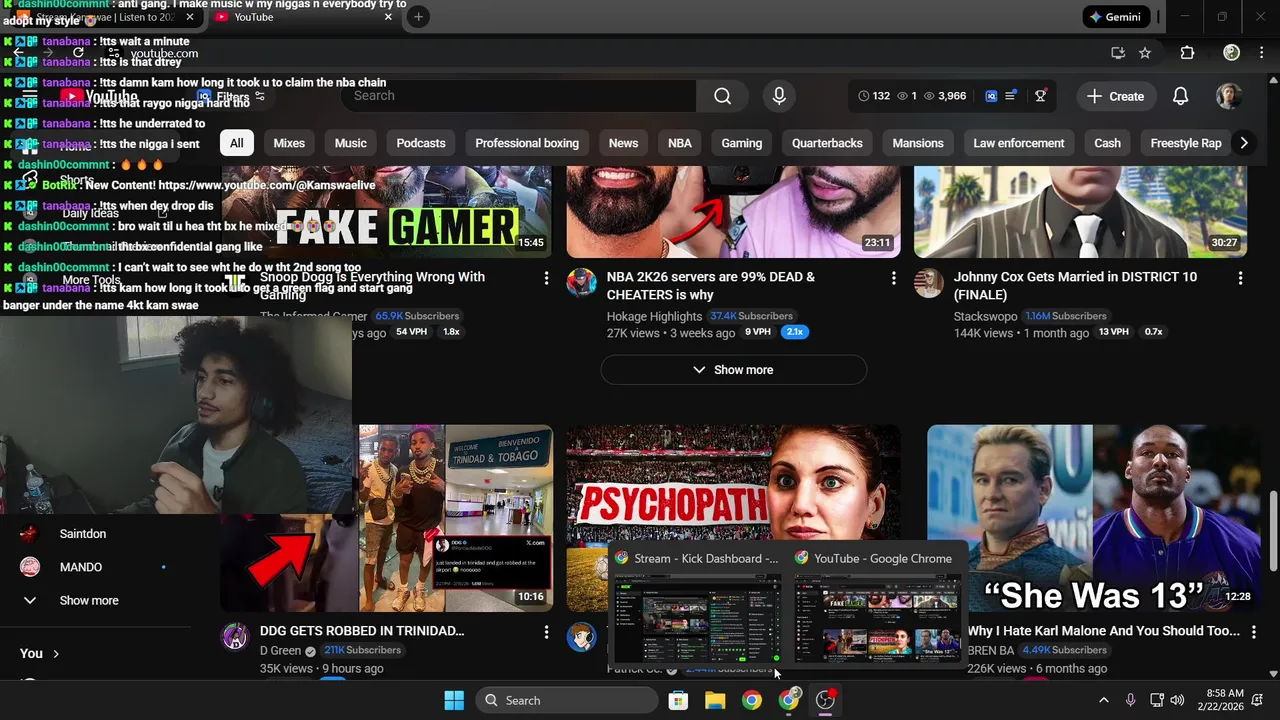Open Stackswopo channel avatar
The image size is (1280, 720).
coord(928,283)
